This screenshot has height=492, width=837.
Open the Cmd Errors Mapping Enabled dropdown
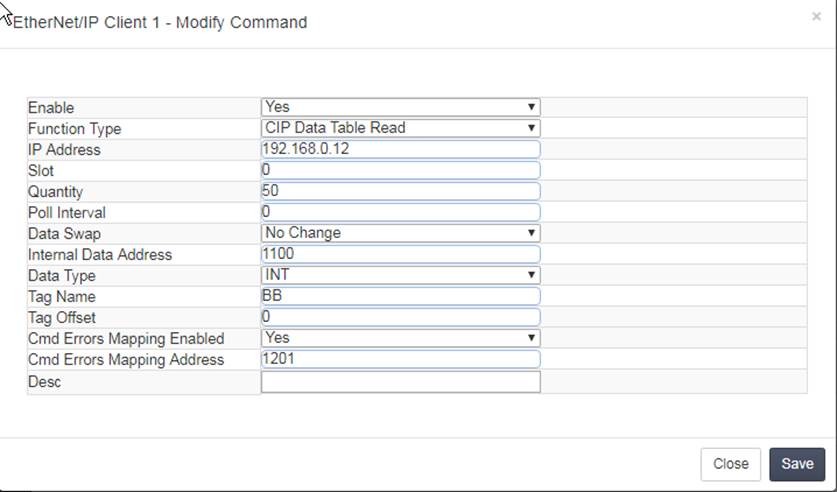tap(400, 338)
